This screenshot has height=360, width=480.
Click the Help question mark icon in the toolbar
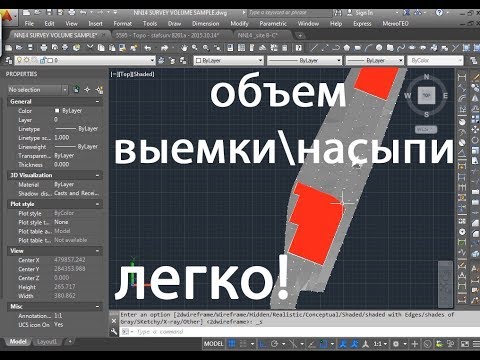click(x=298, y=48)
